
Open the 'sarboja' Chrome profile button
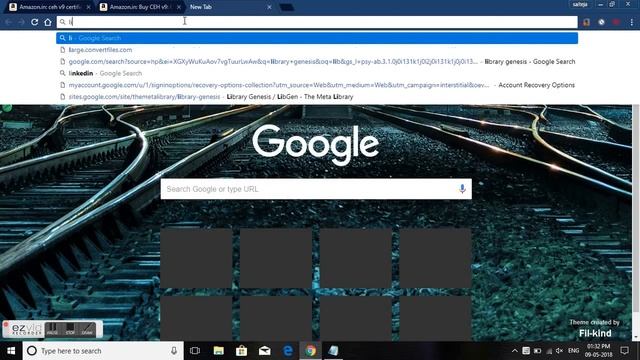[x=580, y=4]
